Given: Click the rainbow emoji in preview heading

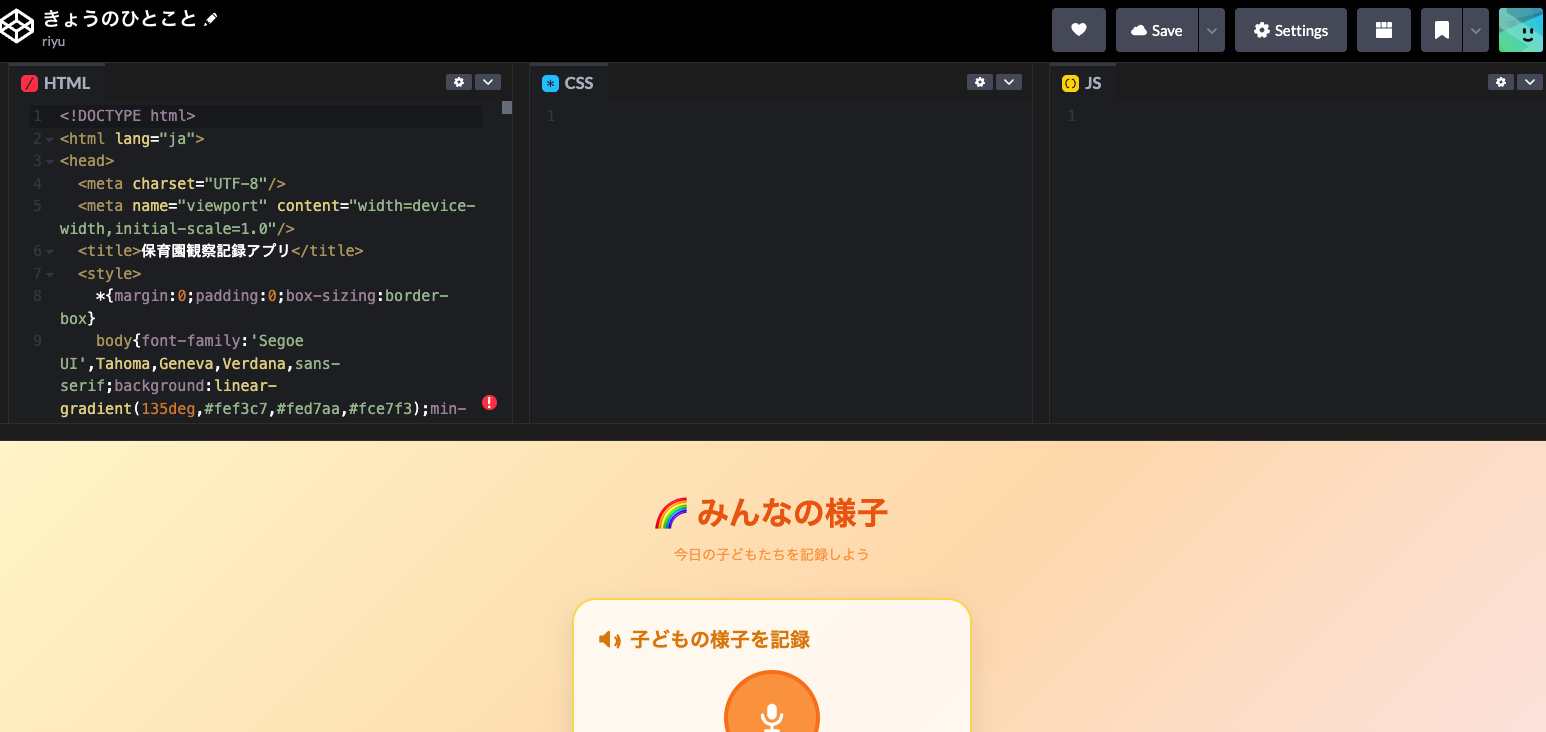Looking at the screenshot, I should pos(671,514).
